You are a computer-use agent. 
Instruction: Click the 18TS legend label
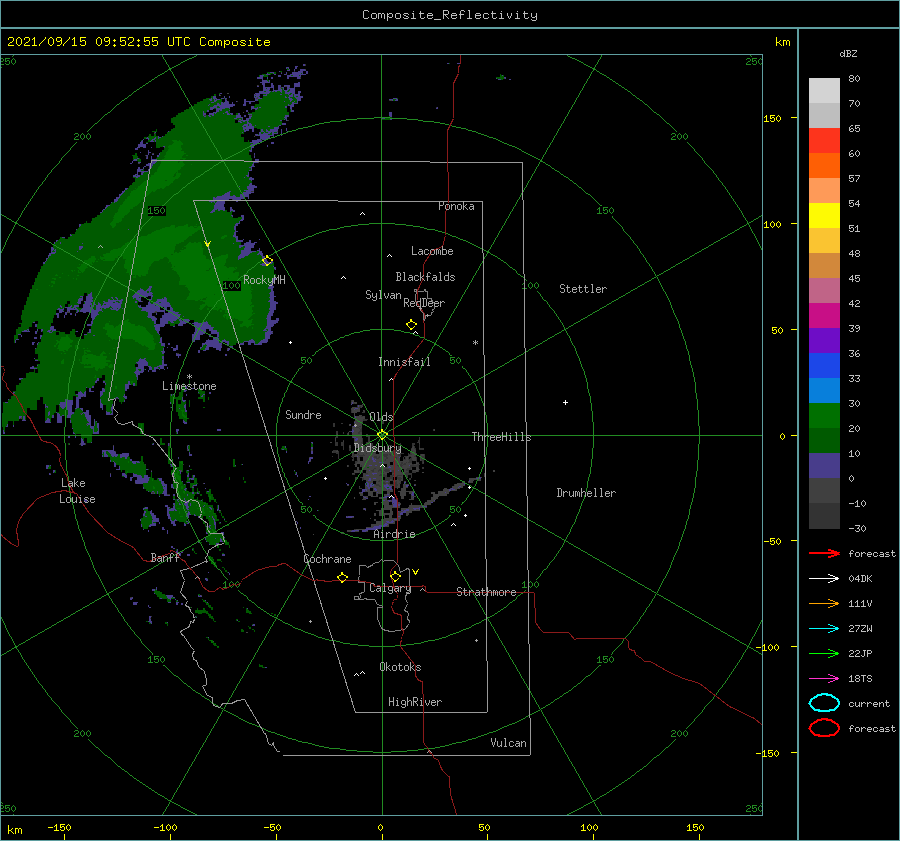click(x=860, y=679)
